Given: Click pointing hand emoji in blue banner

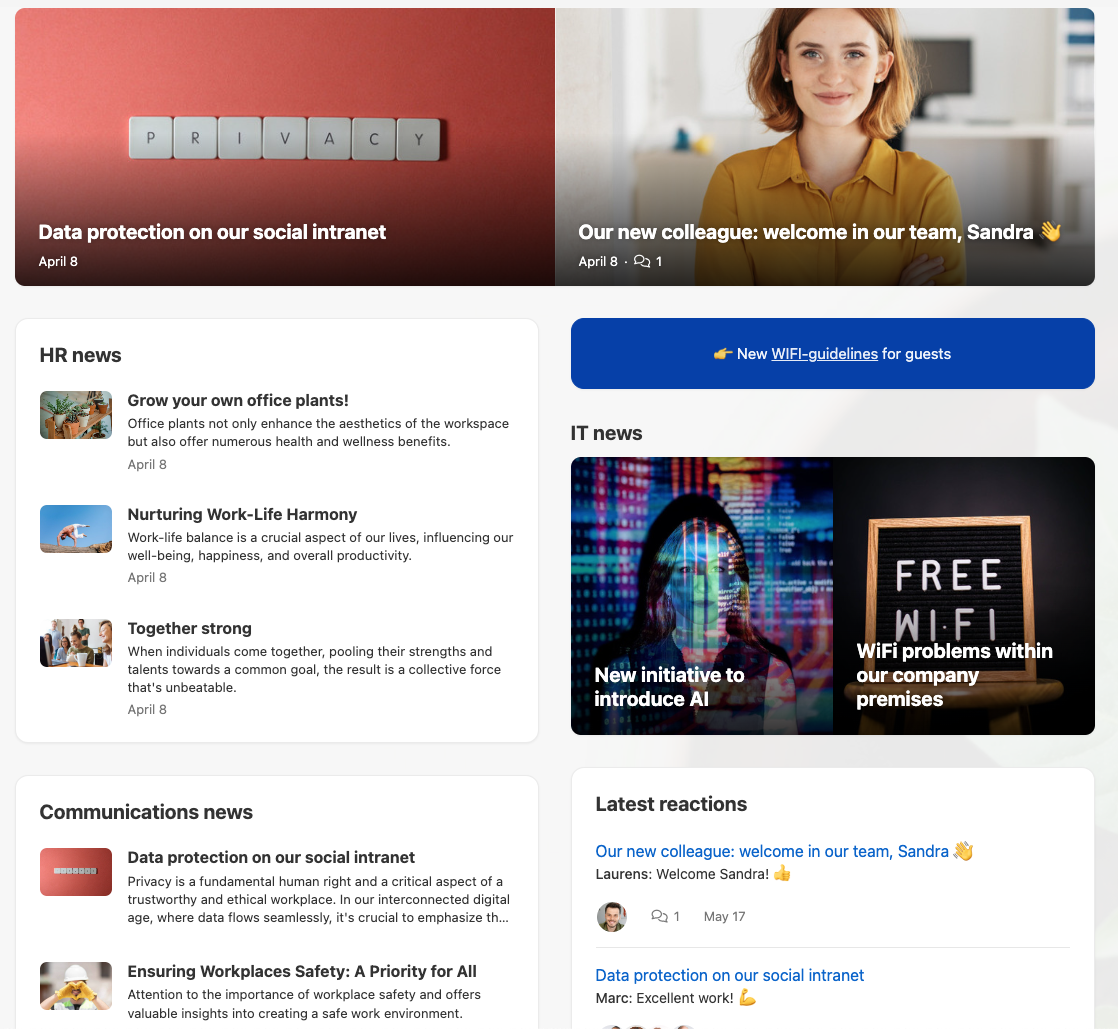Looking at the screenshot, I should (723, 354).
